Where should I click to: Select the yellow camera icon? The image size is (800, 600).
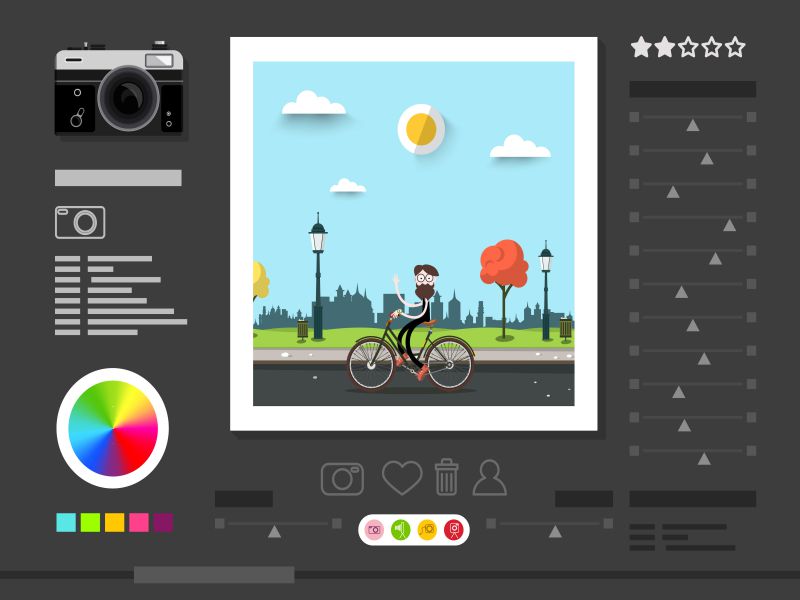coord(427,530)
